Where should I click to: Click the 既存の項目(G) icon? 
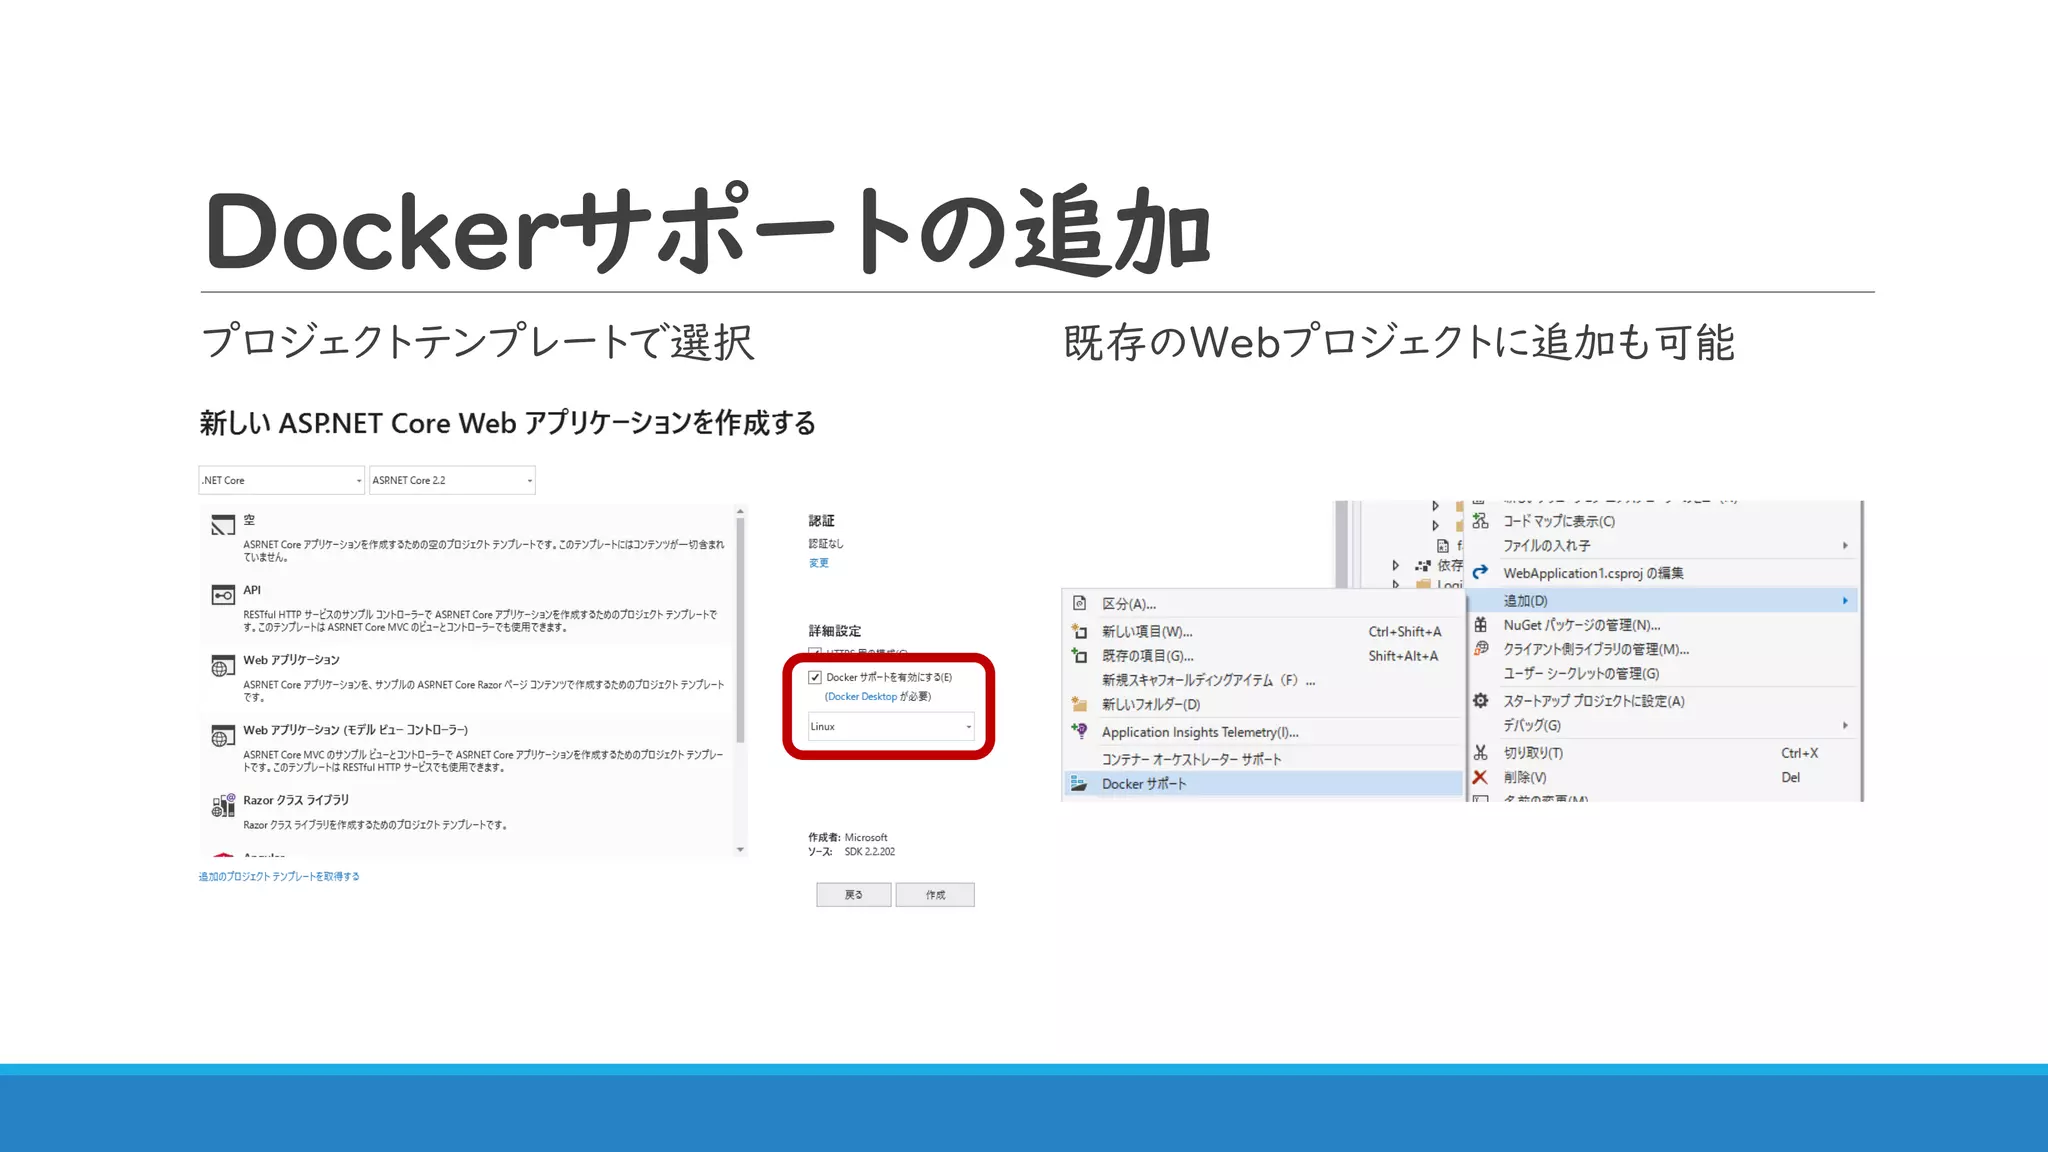pyautogui.click(x=1079, y=656)
